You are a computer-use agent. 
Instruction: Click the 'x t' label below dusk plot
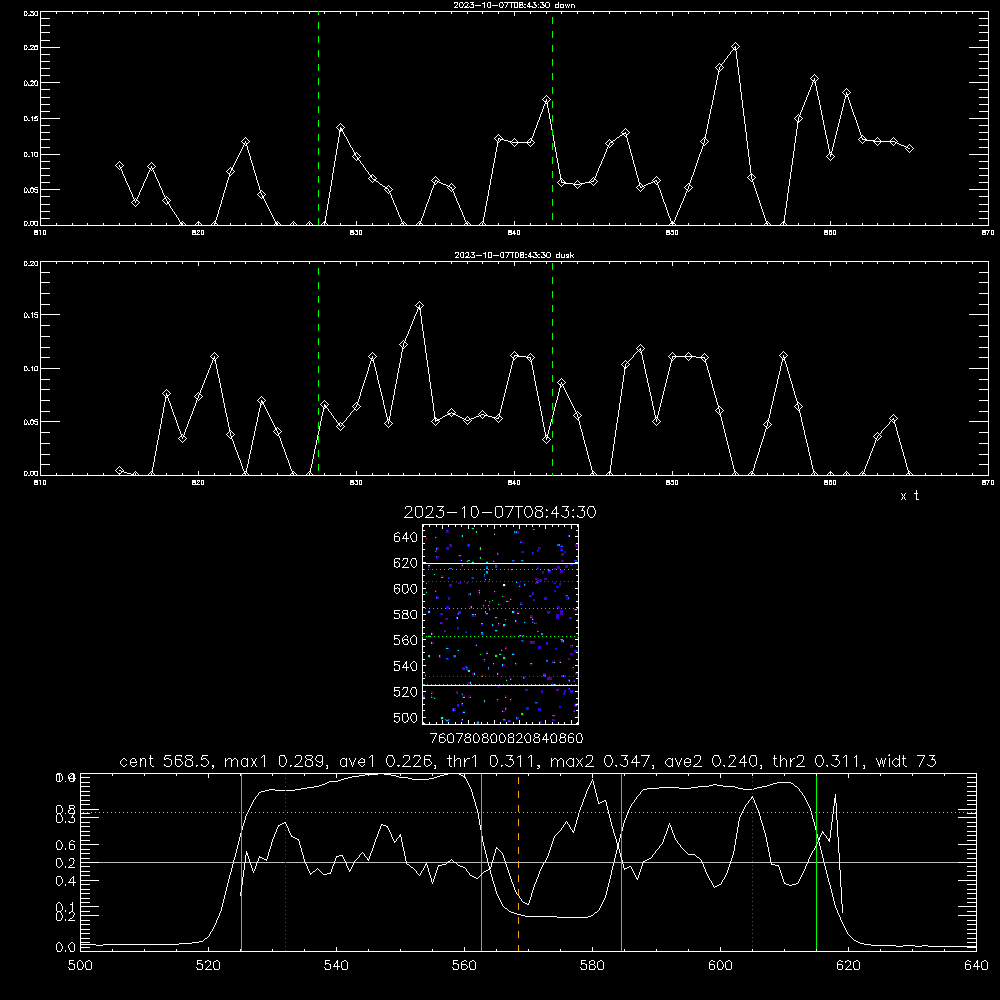909,496
